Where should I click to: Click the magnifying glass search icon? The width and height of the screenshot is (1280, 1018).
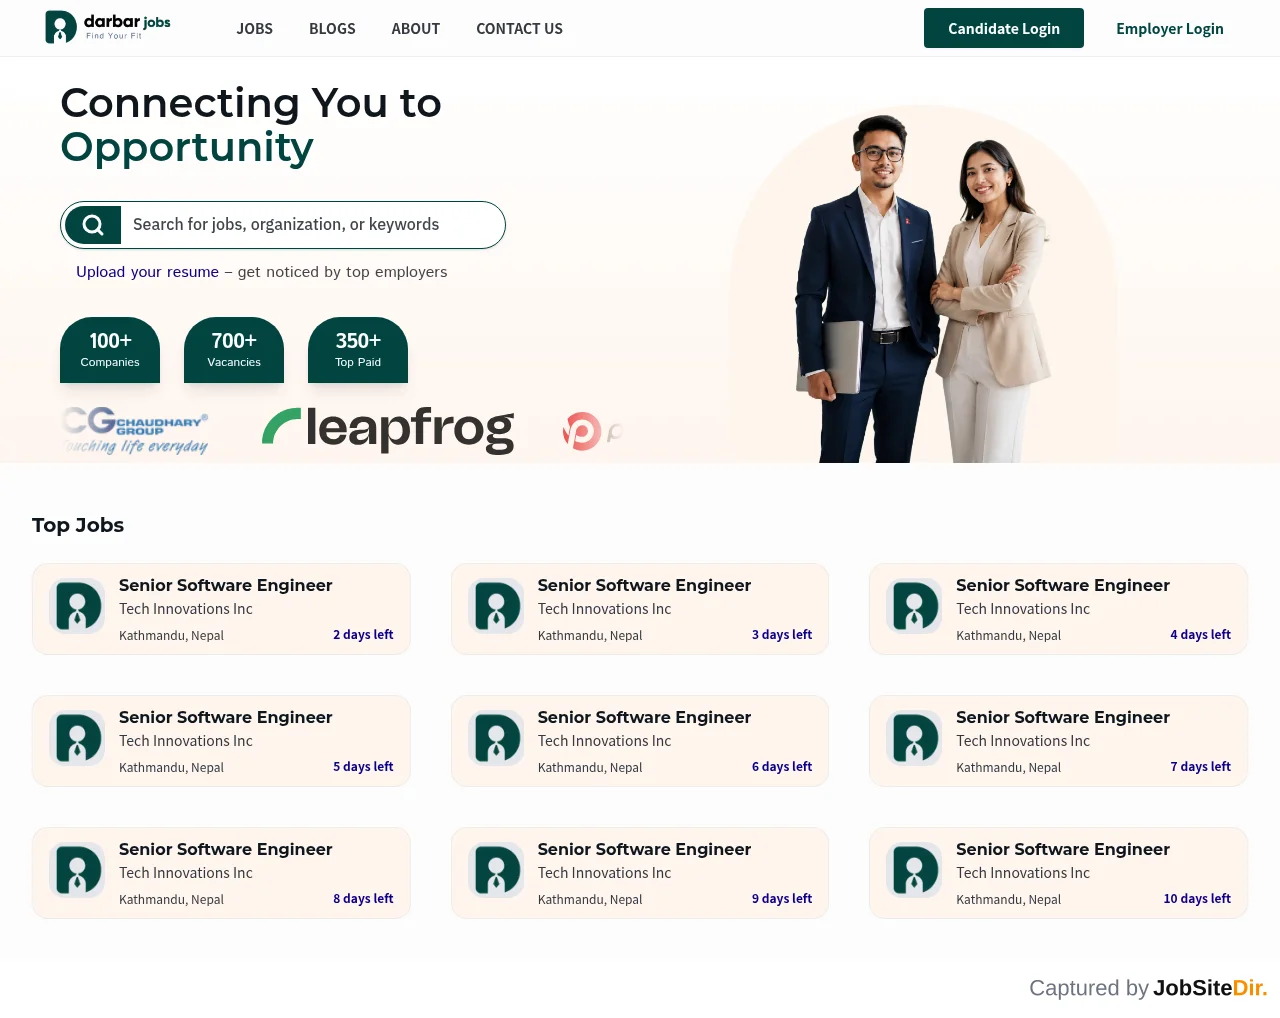[x=93, y=225]
